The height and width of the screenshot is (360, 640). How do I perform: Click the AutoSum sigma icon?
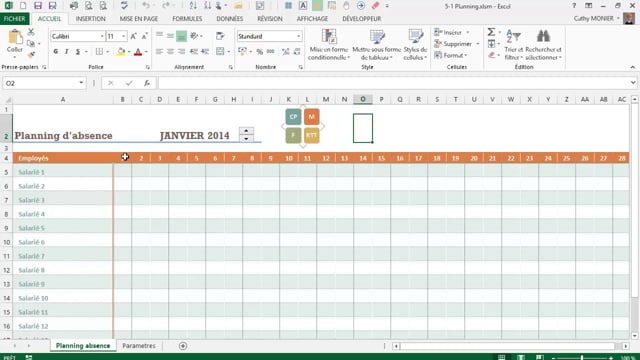(x=491, y=32)
